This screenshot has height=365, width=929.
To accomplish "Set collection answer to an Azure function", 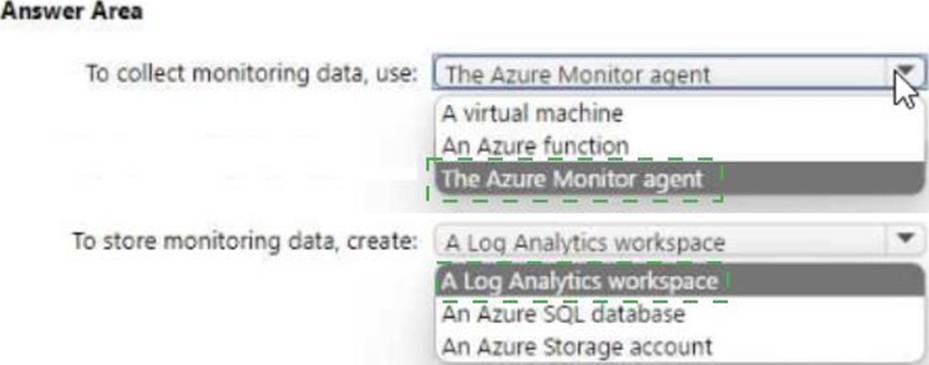I will [535, 146].
